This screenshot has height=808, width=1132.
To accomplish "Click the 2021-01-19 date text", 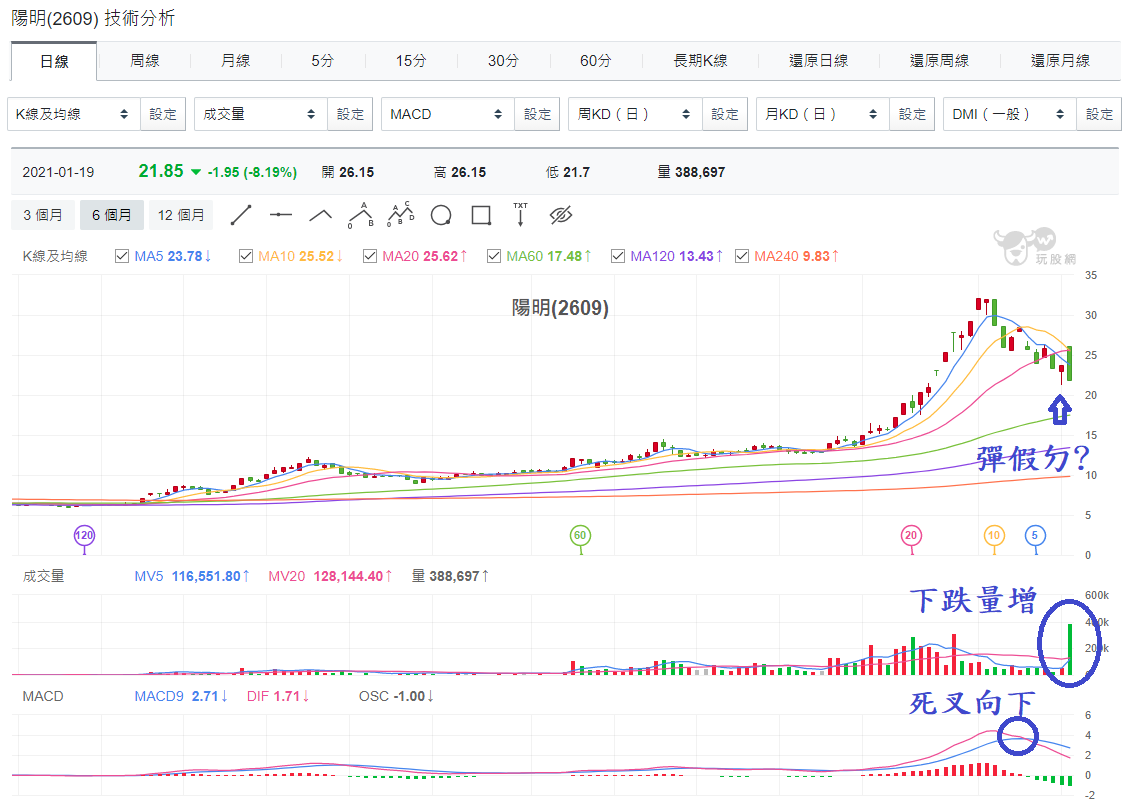I will 58,173.
